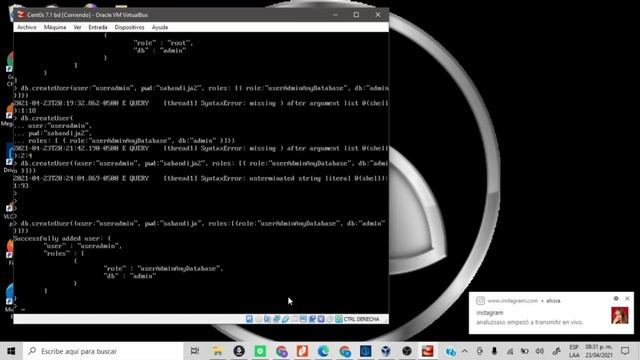Click the ESP LAA language indicator
The width and height of the screenshot is (640, 360).
pos(574,351)
